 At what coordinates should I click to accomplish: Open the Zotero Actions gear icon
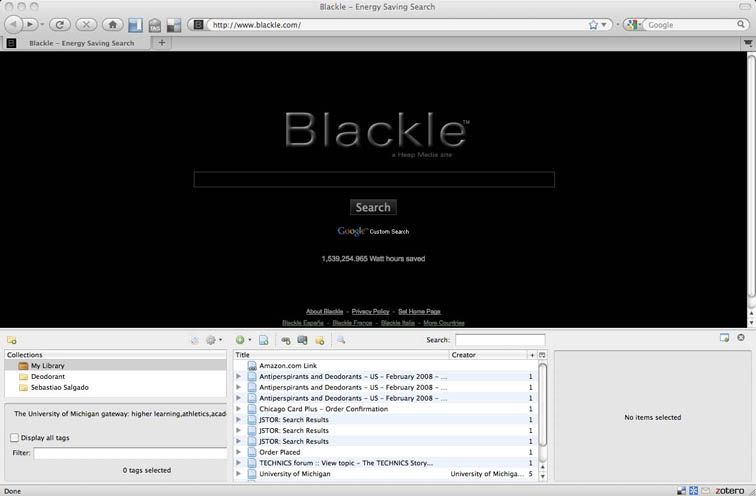[x=211, y=340]
